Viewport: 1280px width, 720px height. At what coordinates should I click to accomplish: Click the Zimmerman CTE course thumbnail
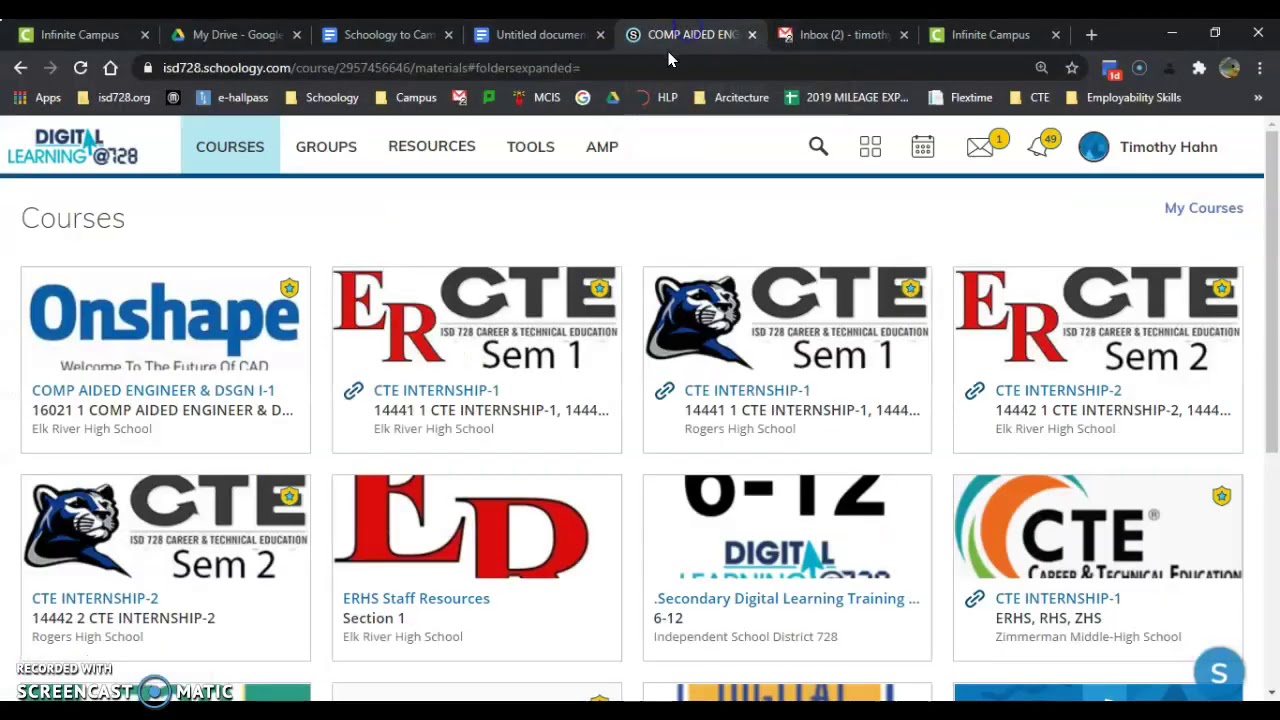pos(1098,528)
